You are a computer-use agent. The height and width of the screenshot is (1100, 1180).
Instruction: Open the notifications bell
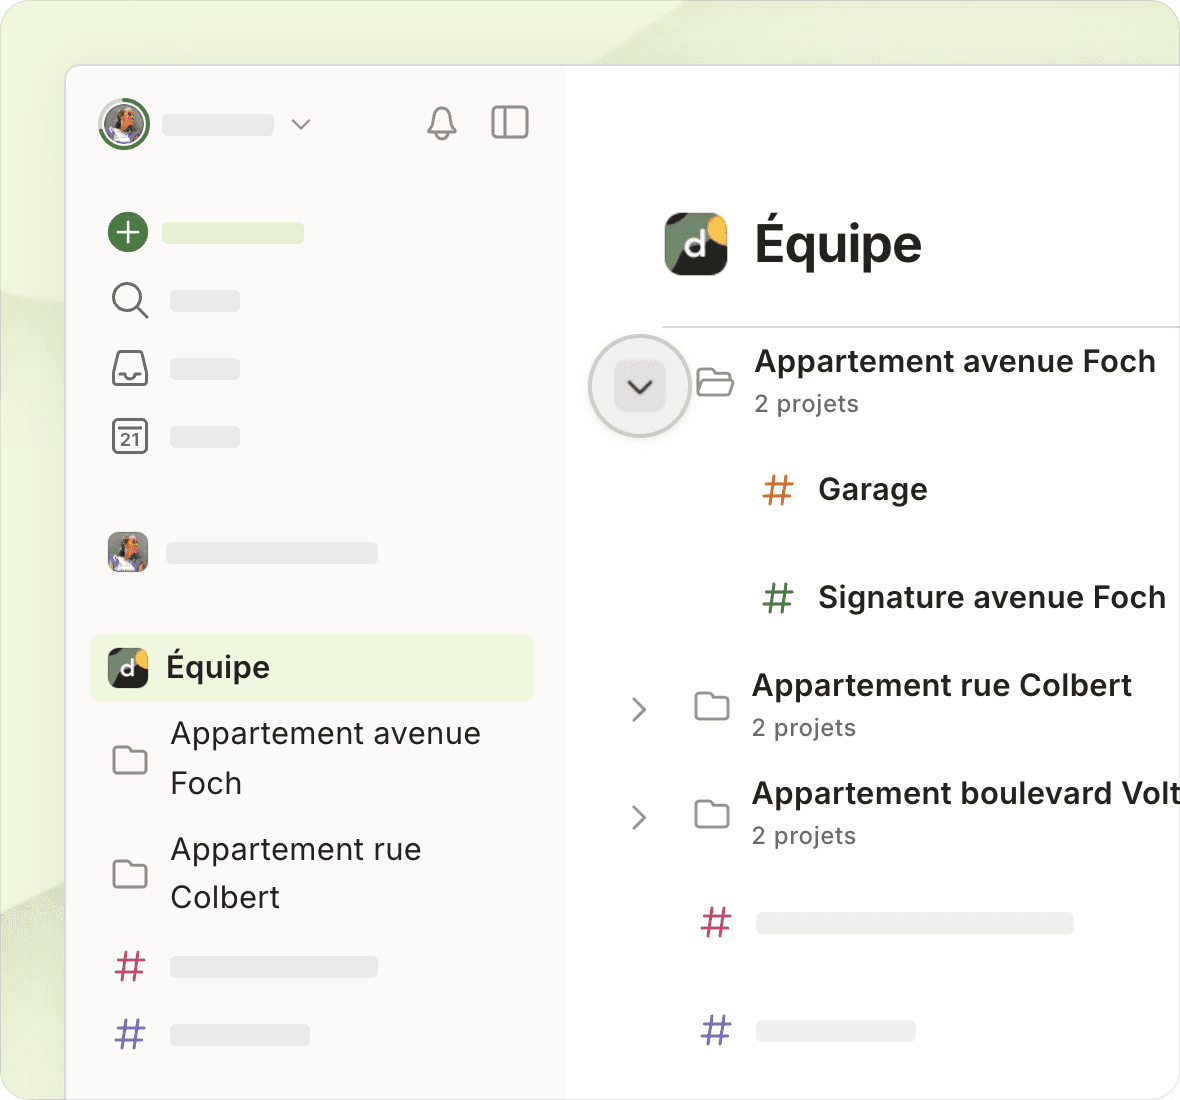441,123
